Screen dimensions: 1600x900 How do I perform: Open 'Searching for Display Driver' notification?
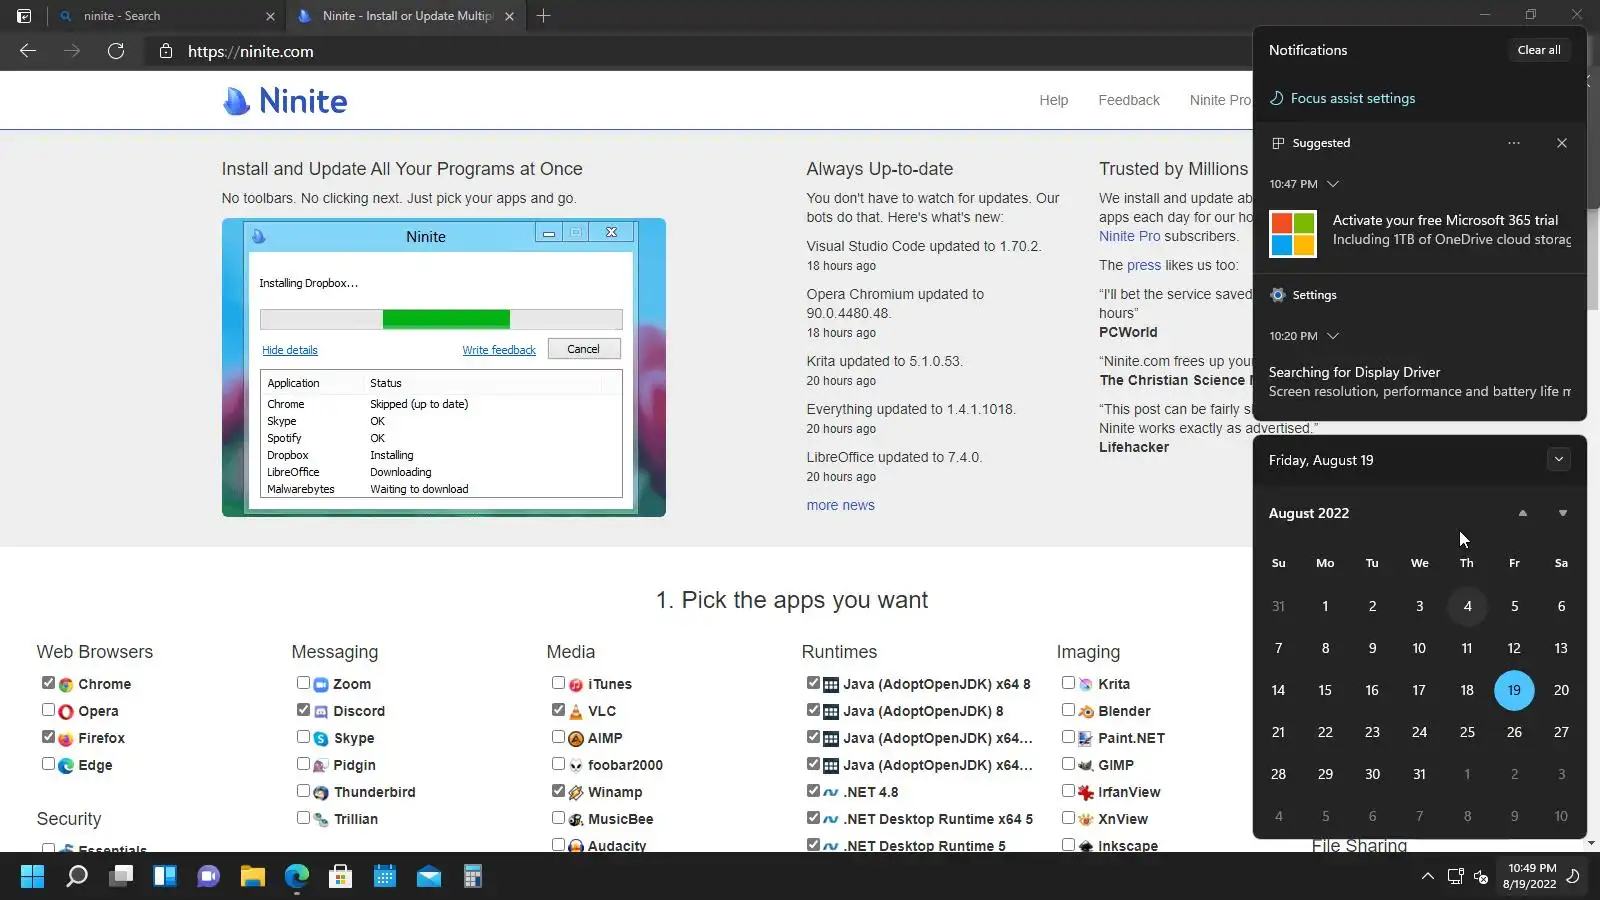(x=1420, y=382)
